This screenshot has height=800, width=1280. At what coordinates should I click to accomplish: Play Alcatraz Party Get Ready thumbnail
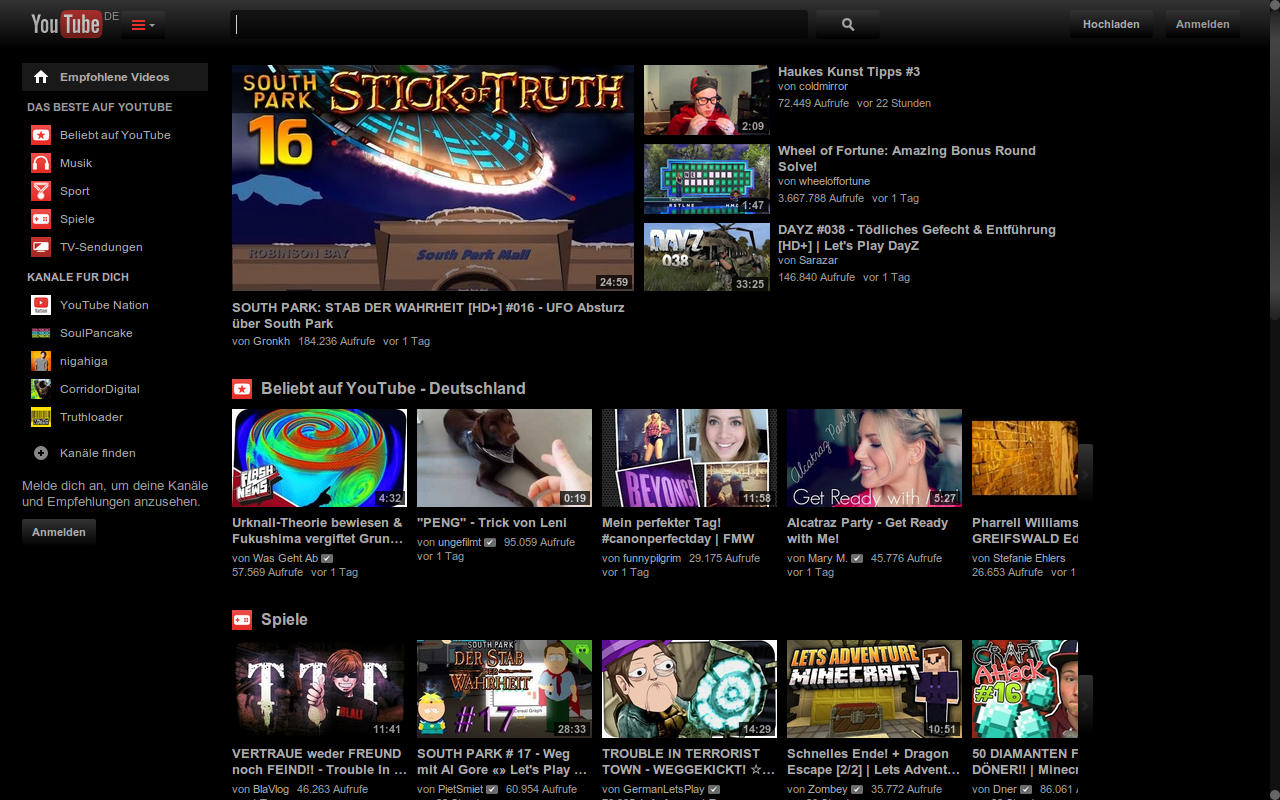(x=874, y=458)
